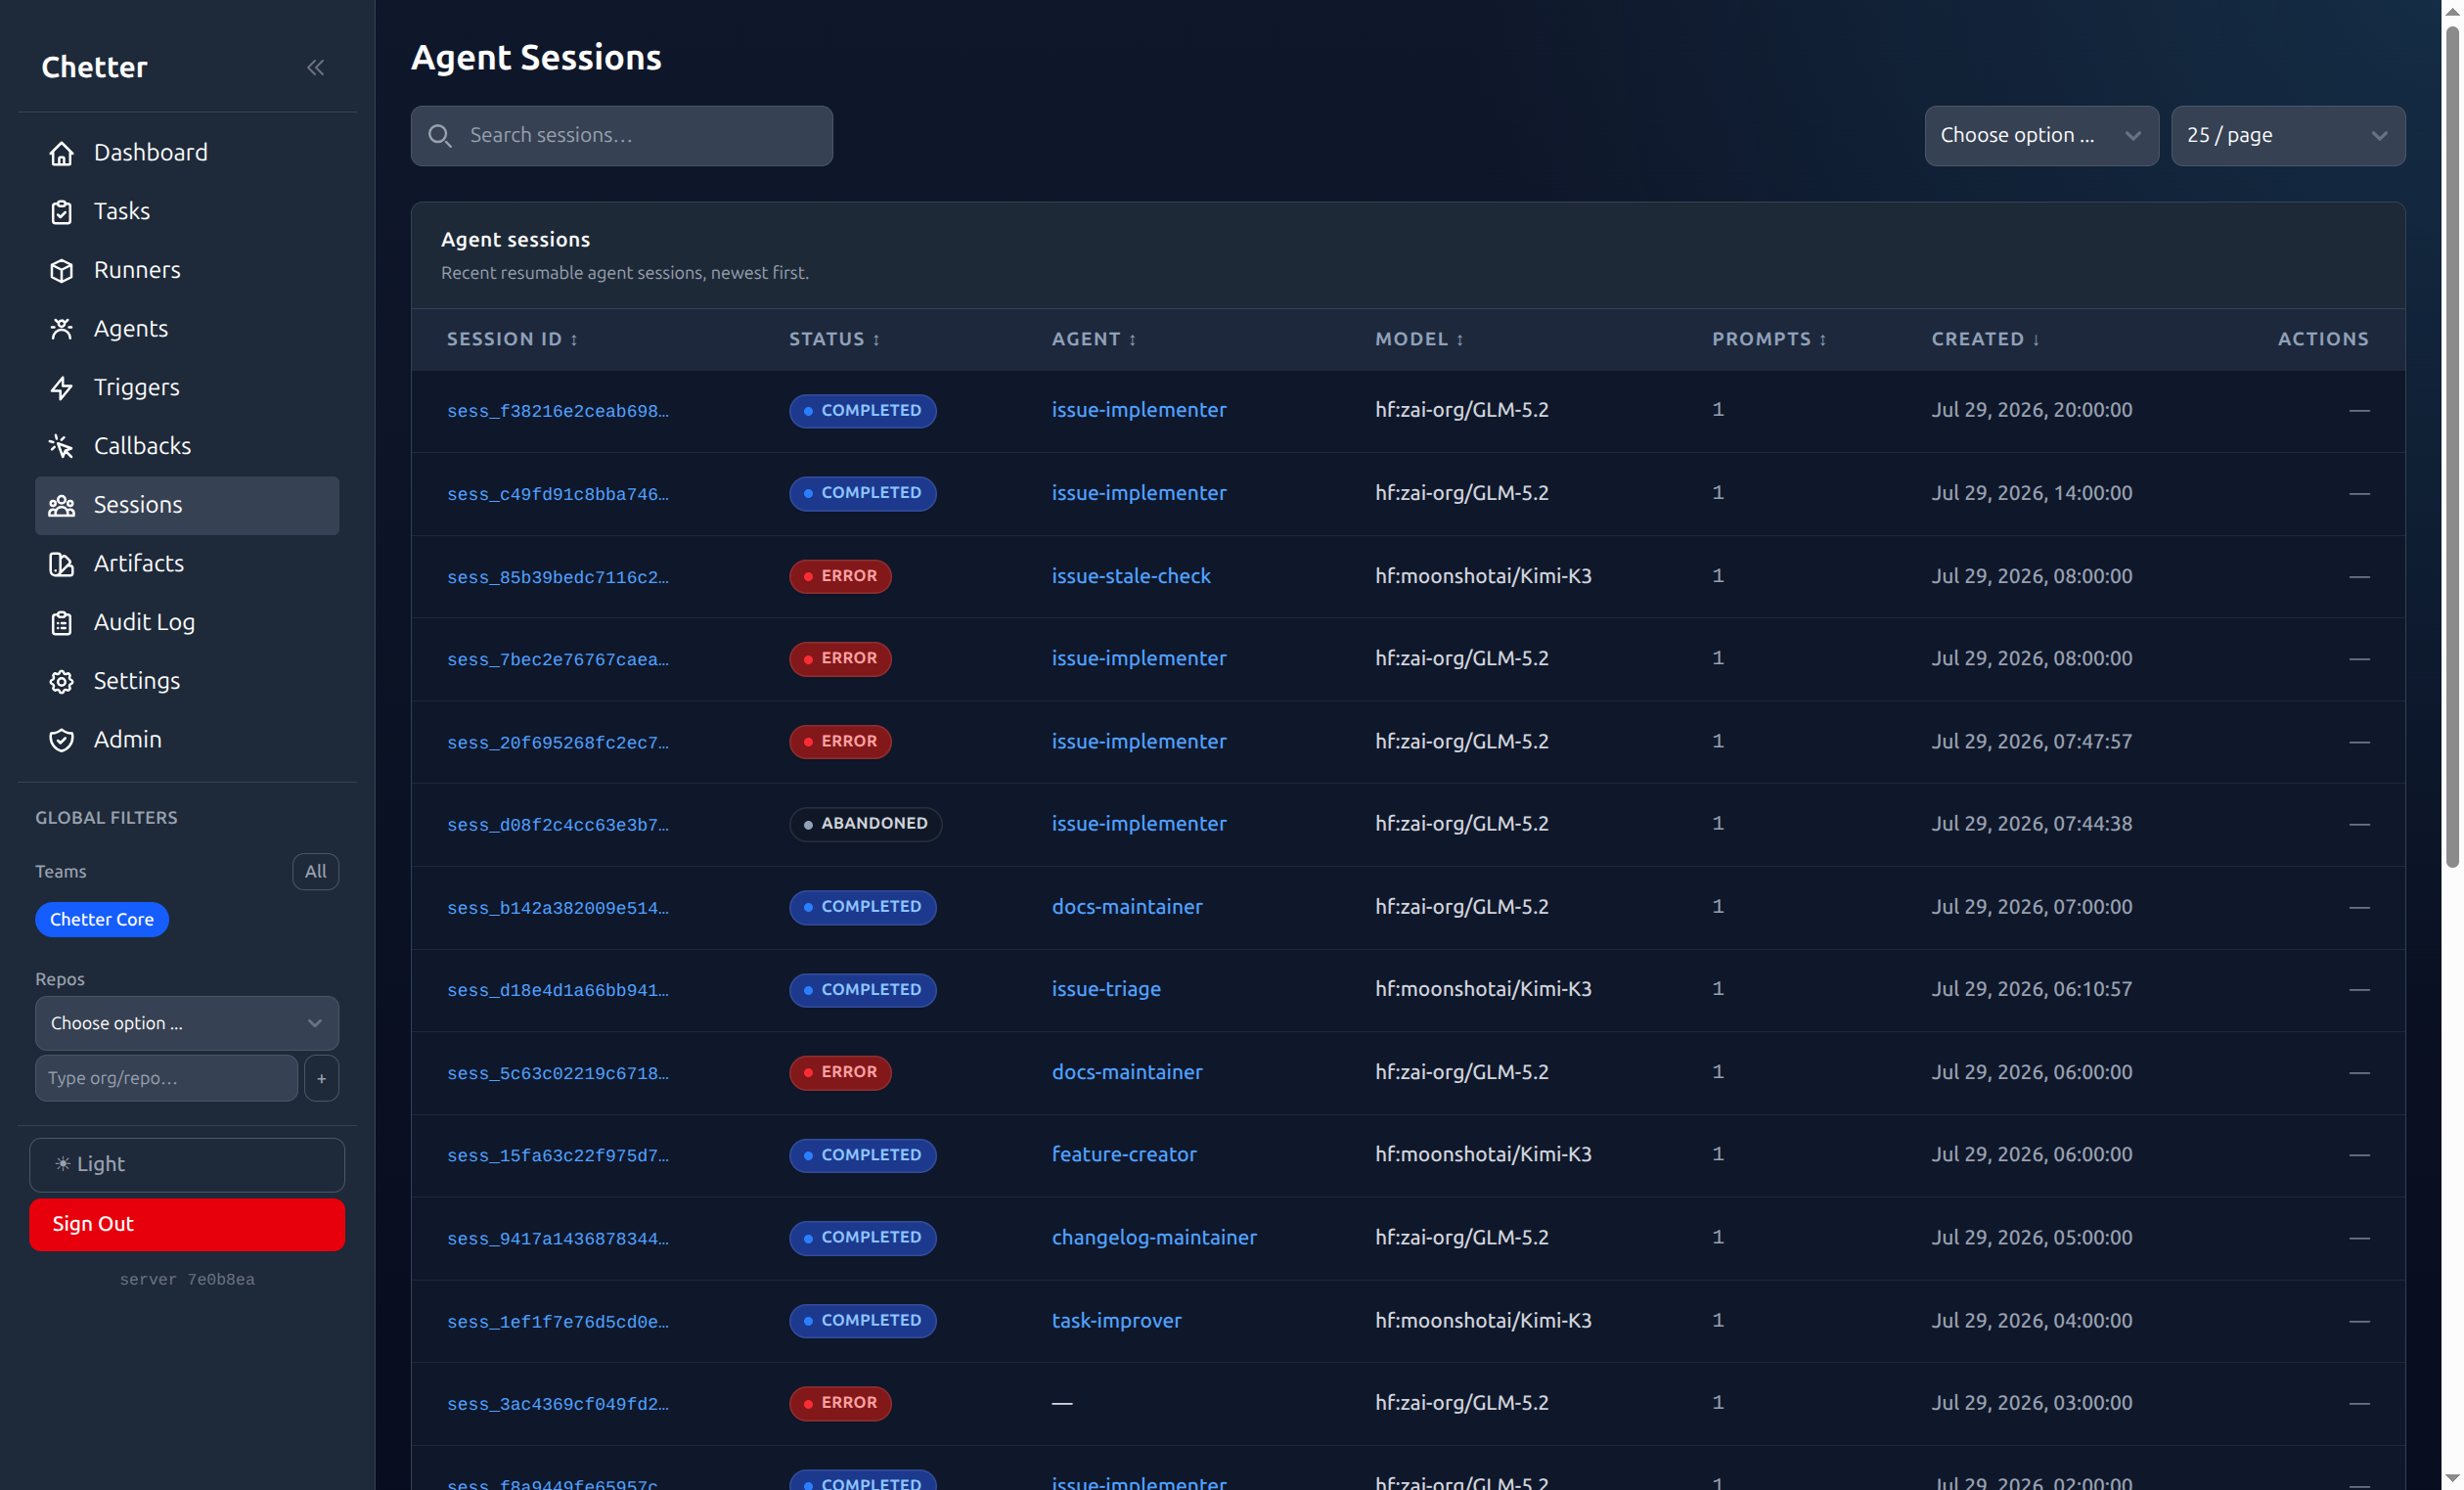Sort by the Status column header

coord(834,339)
